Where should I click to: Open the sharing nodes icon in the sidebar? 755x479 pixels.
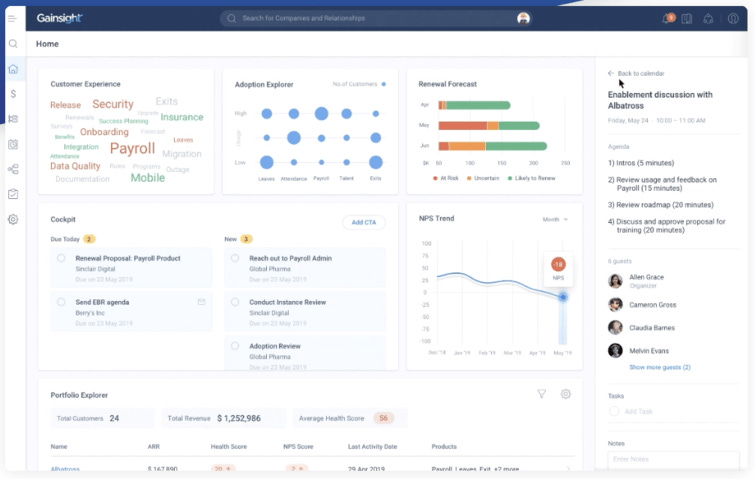[x=13, y=169]
